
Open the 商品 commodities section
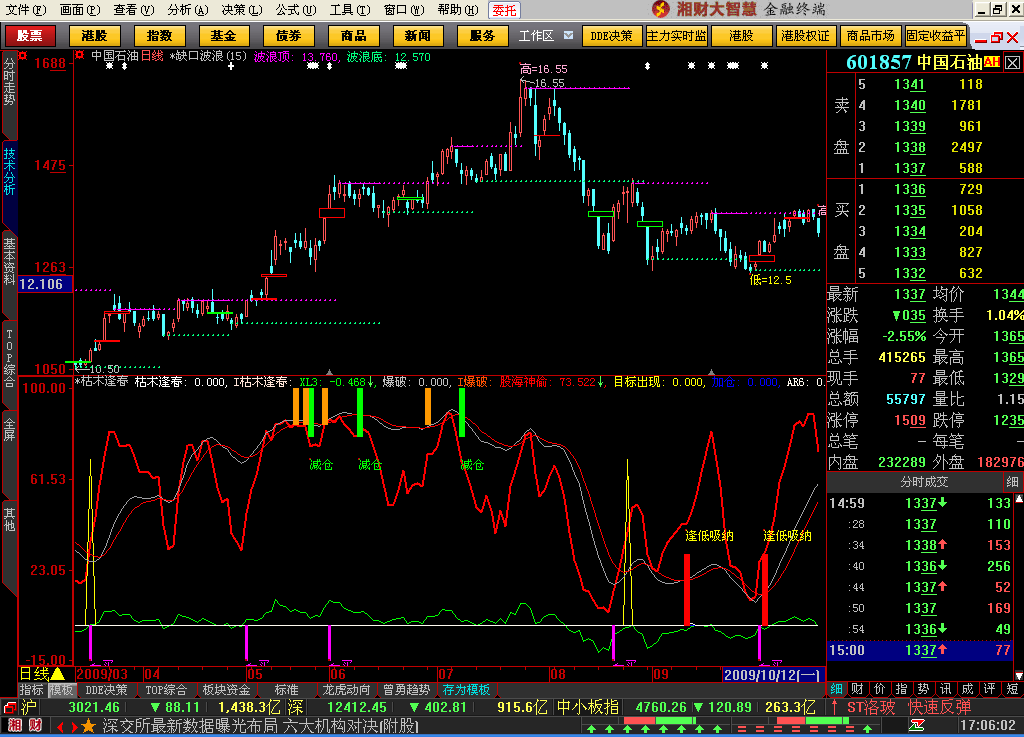coord(353,36)
